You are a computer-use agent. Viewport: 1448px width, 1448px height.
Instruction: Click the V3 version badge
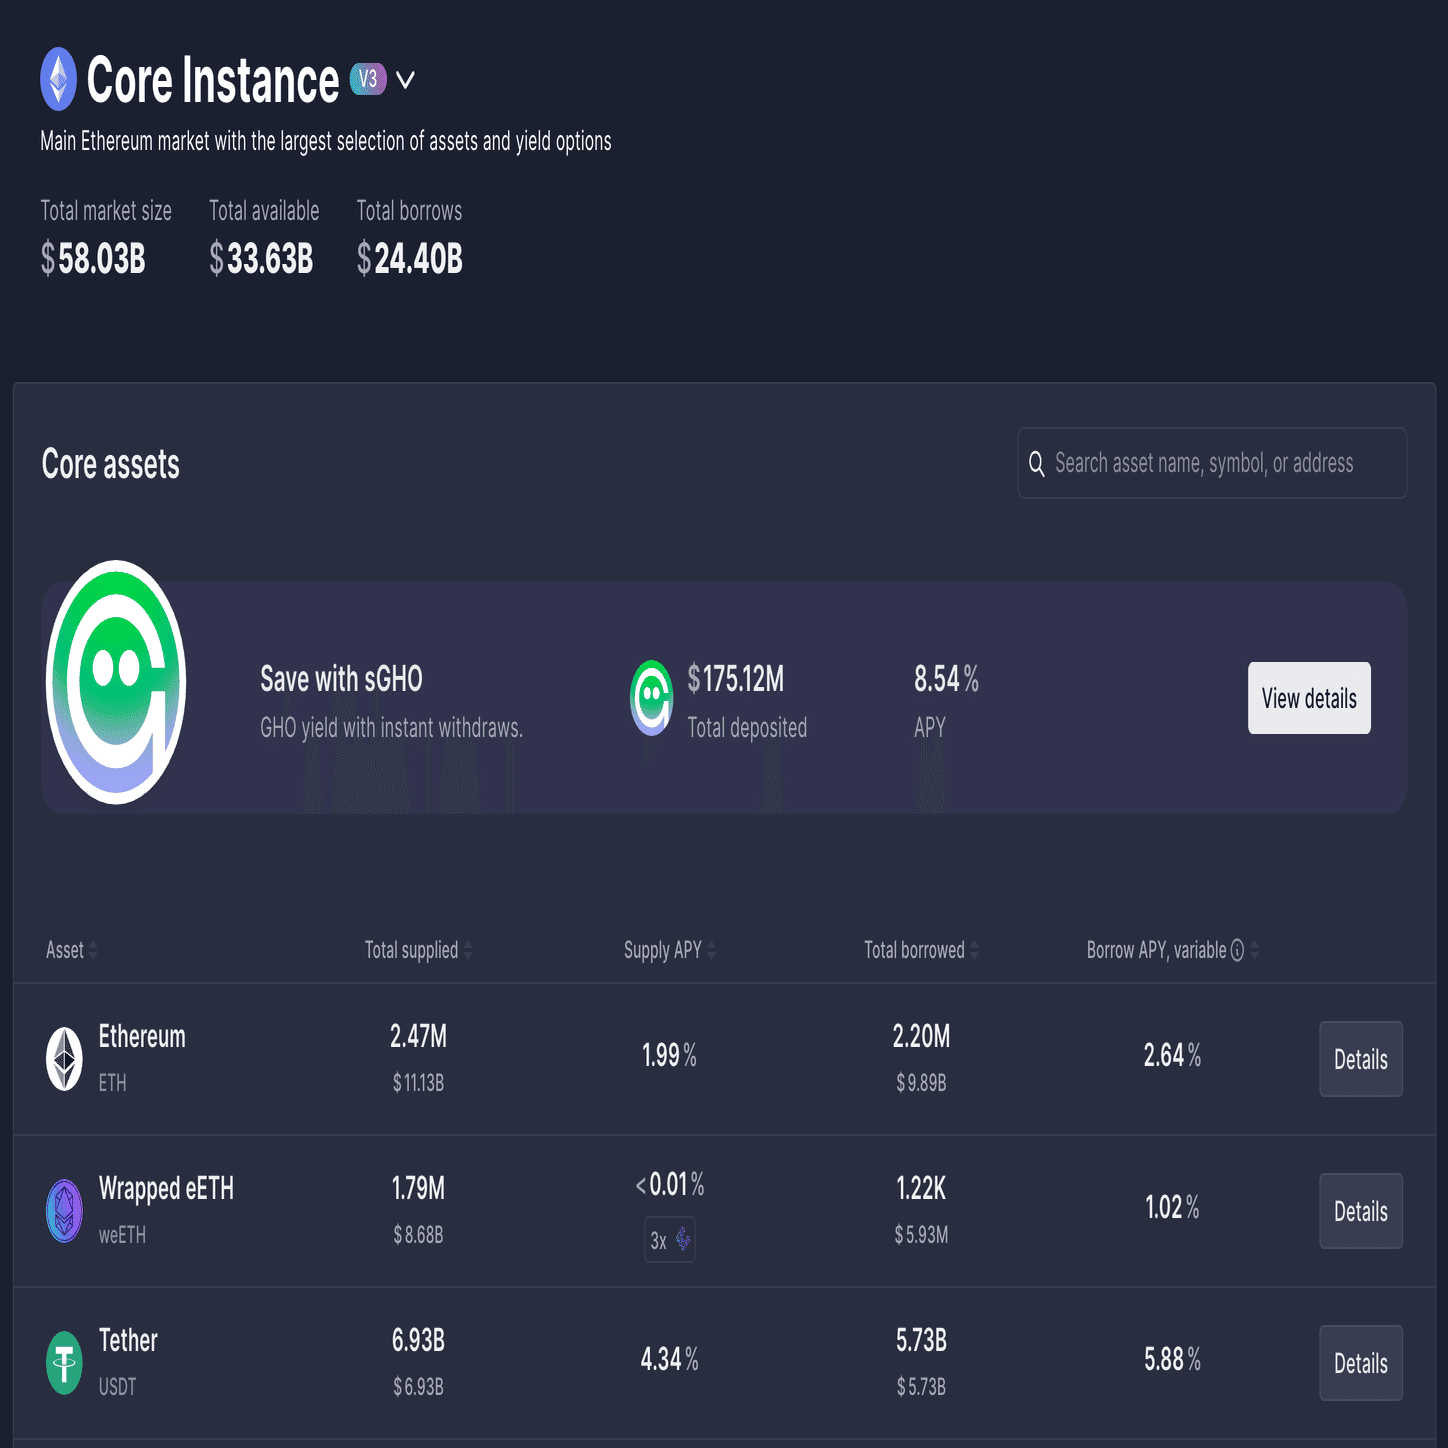(x=368, y=79)
